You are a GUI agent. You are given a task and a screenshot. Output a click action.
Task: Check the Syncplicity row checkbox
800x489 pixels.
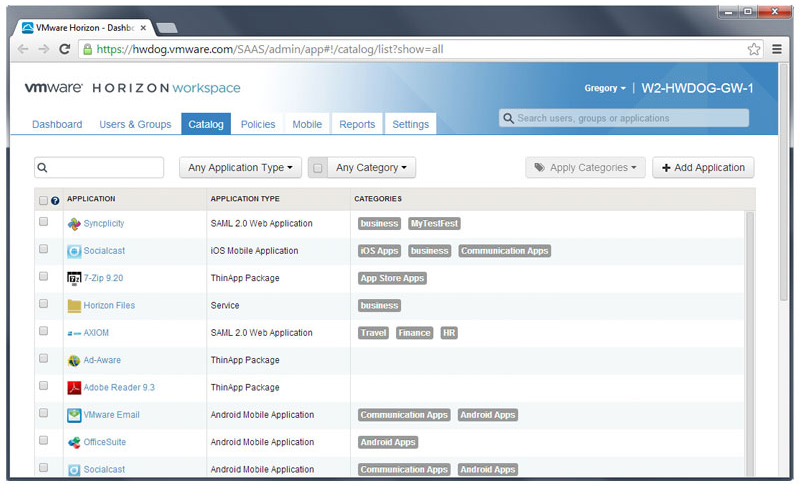pyautogui.click(x=43, y=222)
